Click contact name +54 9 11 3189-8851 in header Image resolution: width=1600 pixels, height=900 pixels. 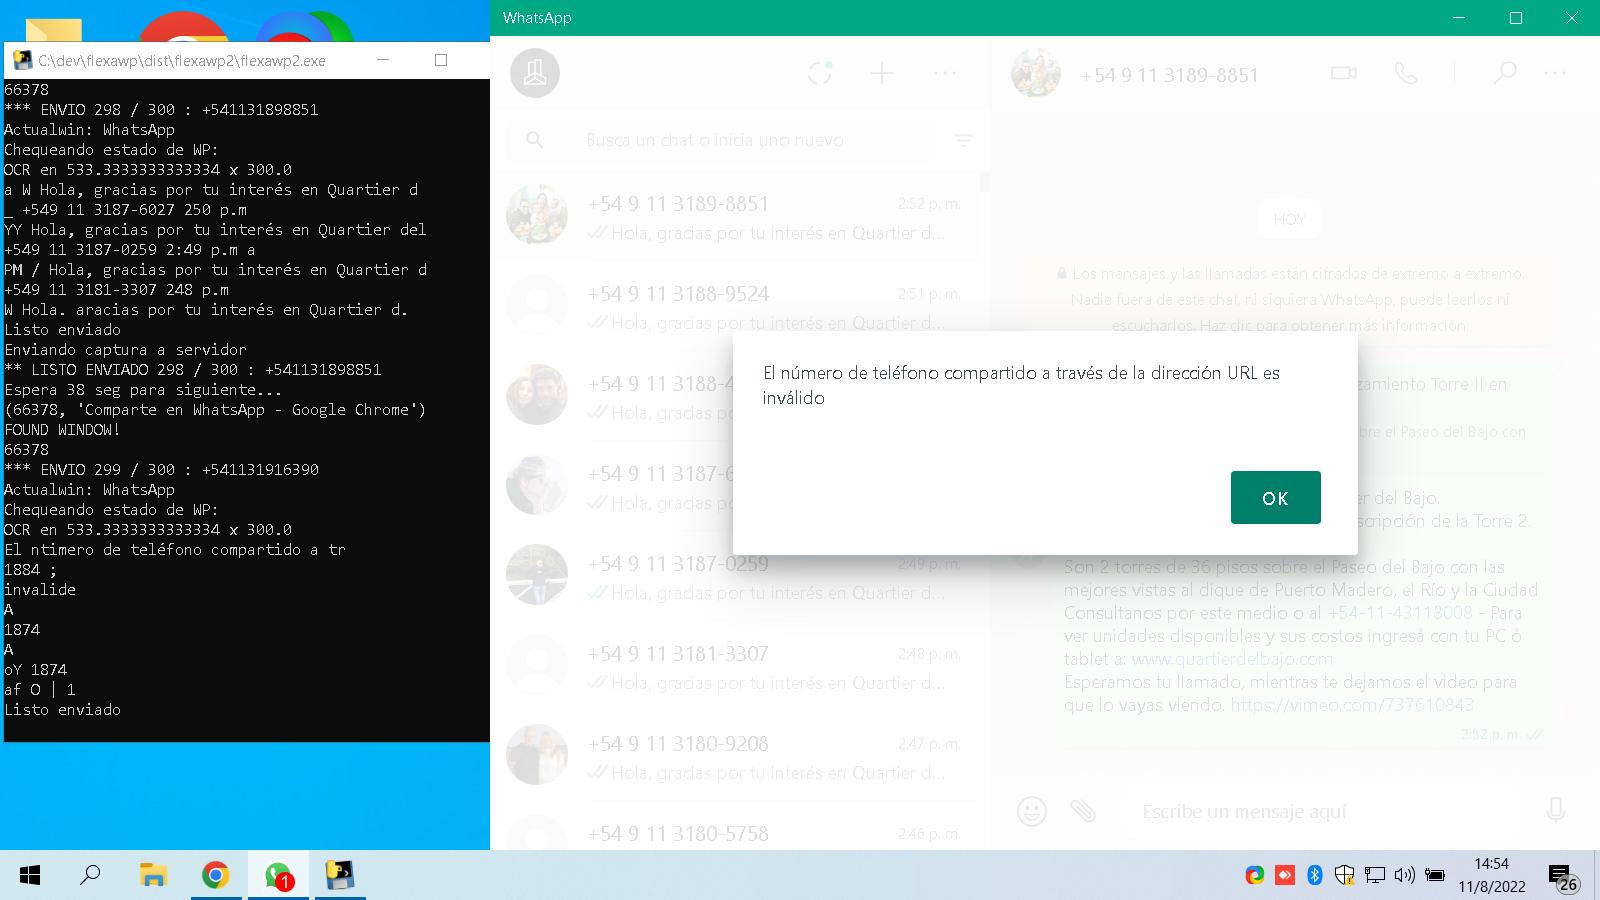click(x=1169, y=75)
